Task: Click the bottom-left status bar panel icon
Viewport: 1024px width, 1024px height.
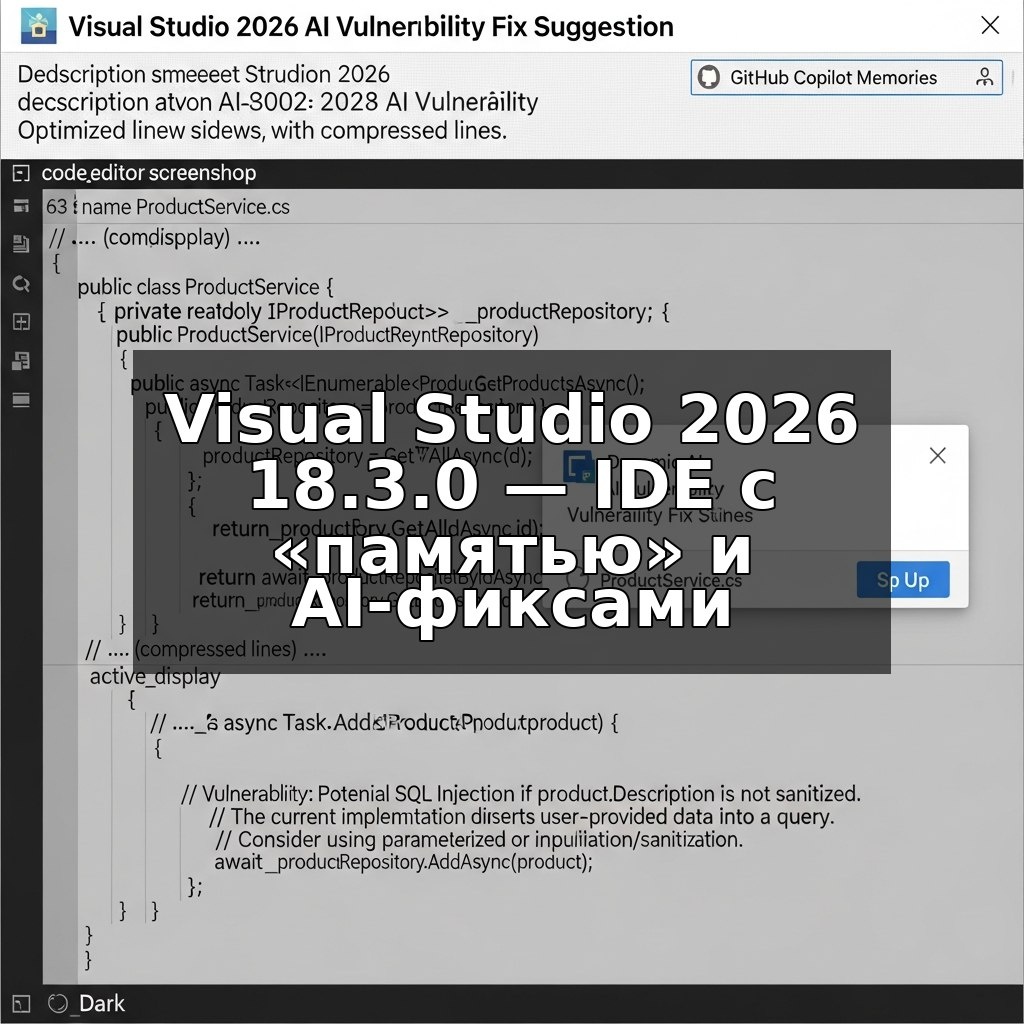Action: [x=21, y=1003]
